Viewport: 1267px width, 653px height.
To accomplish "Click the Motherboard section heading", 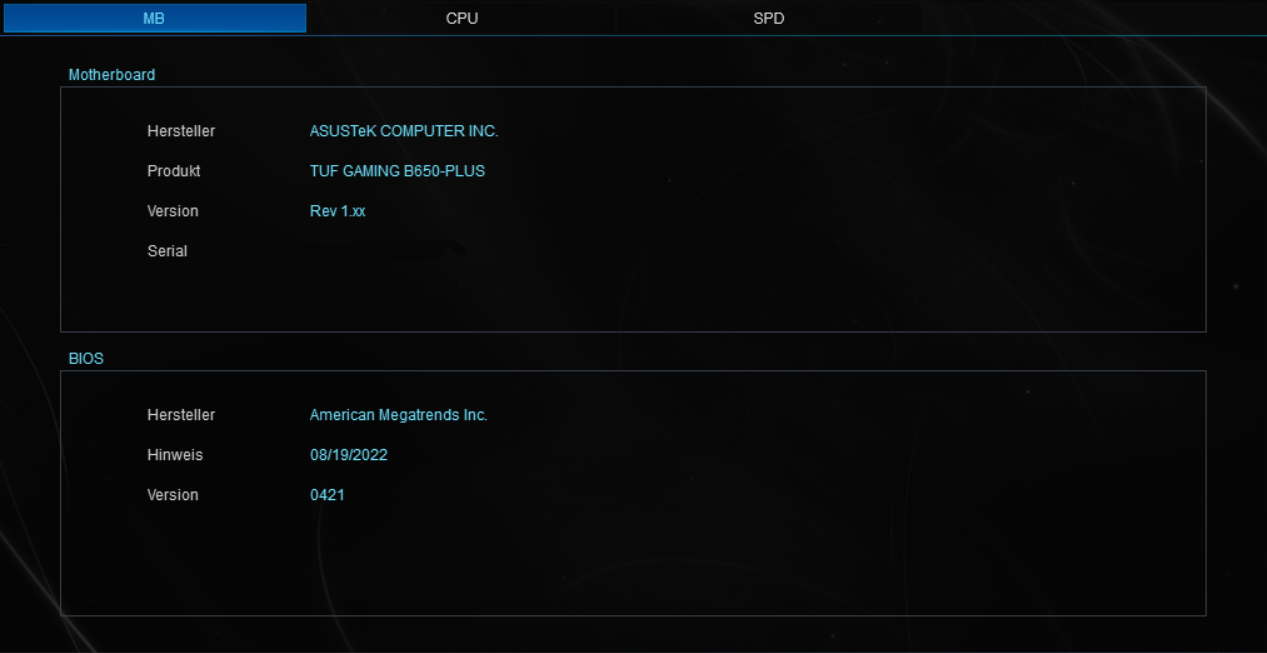I will click(111, 74).
